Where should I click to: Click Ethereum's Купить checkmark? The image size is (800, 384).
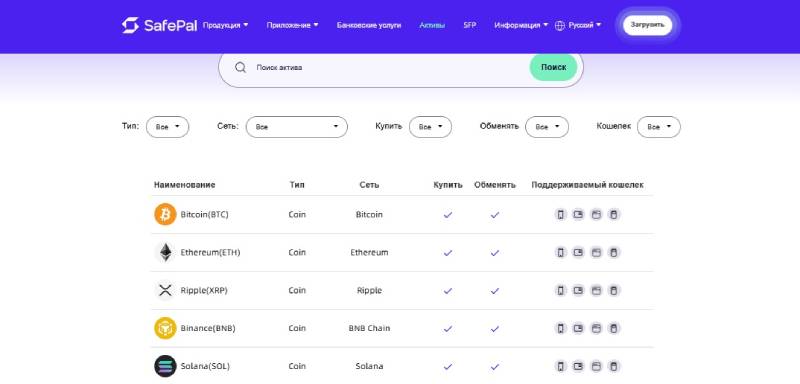448,253
